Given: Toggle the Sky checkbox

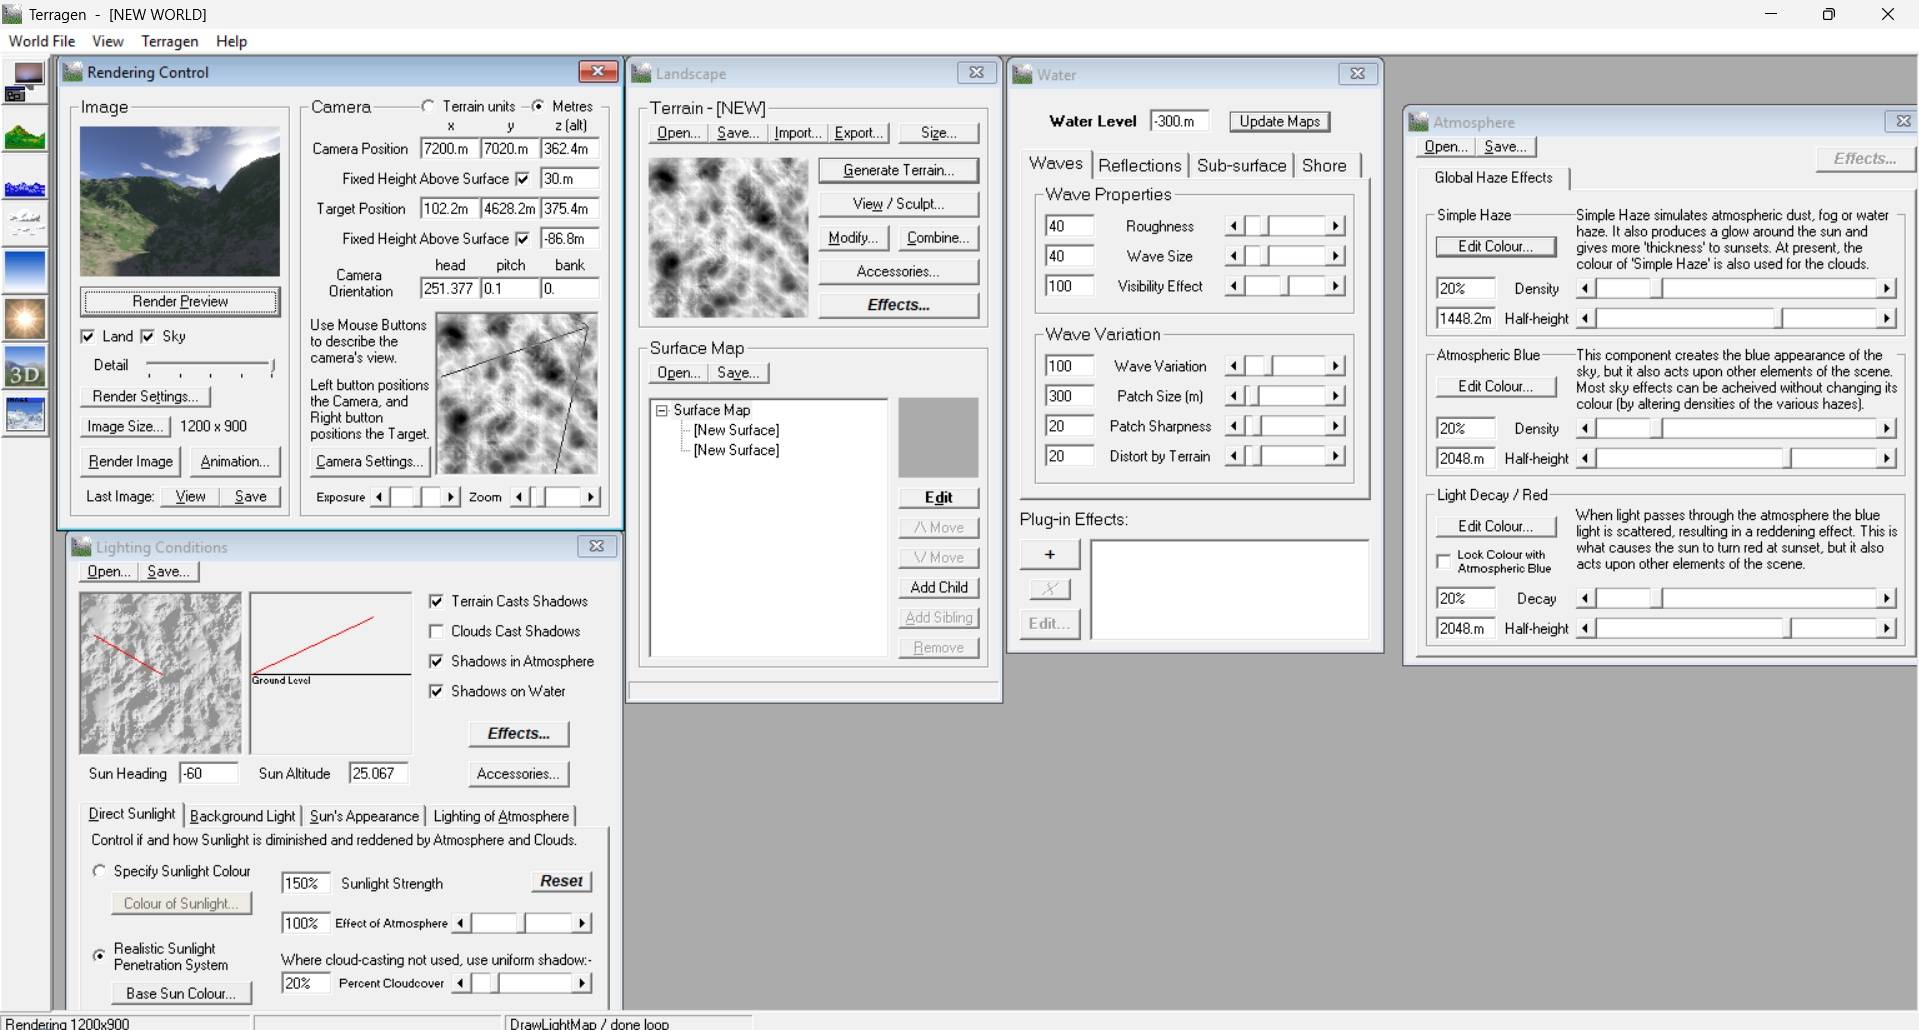Looking at the screenshot, I should [148, 336].
